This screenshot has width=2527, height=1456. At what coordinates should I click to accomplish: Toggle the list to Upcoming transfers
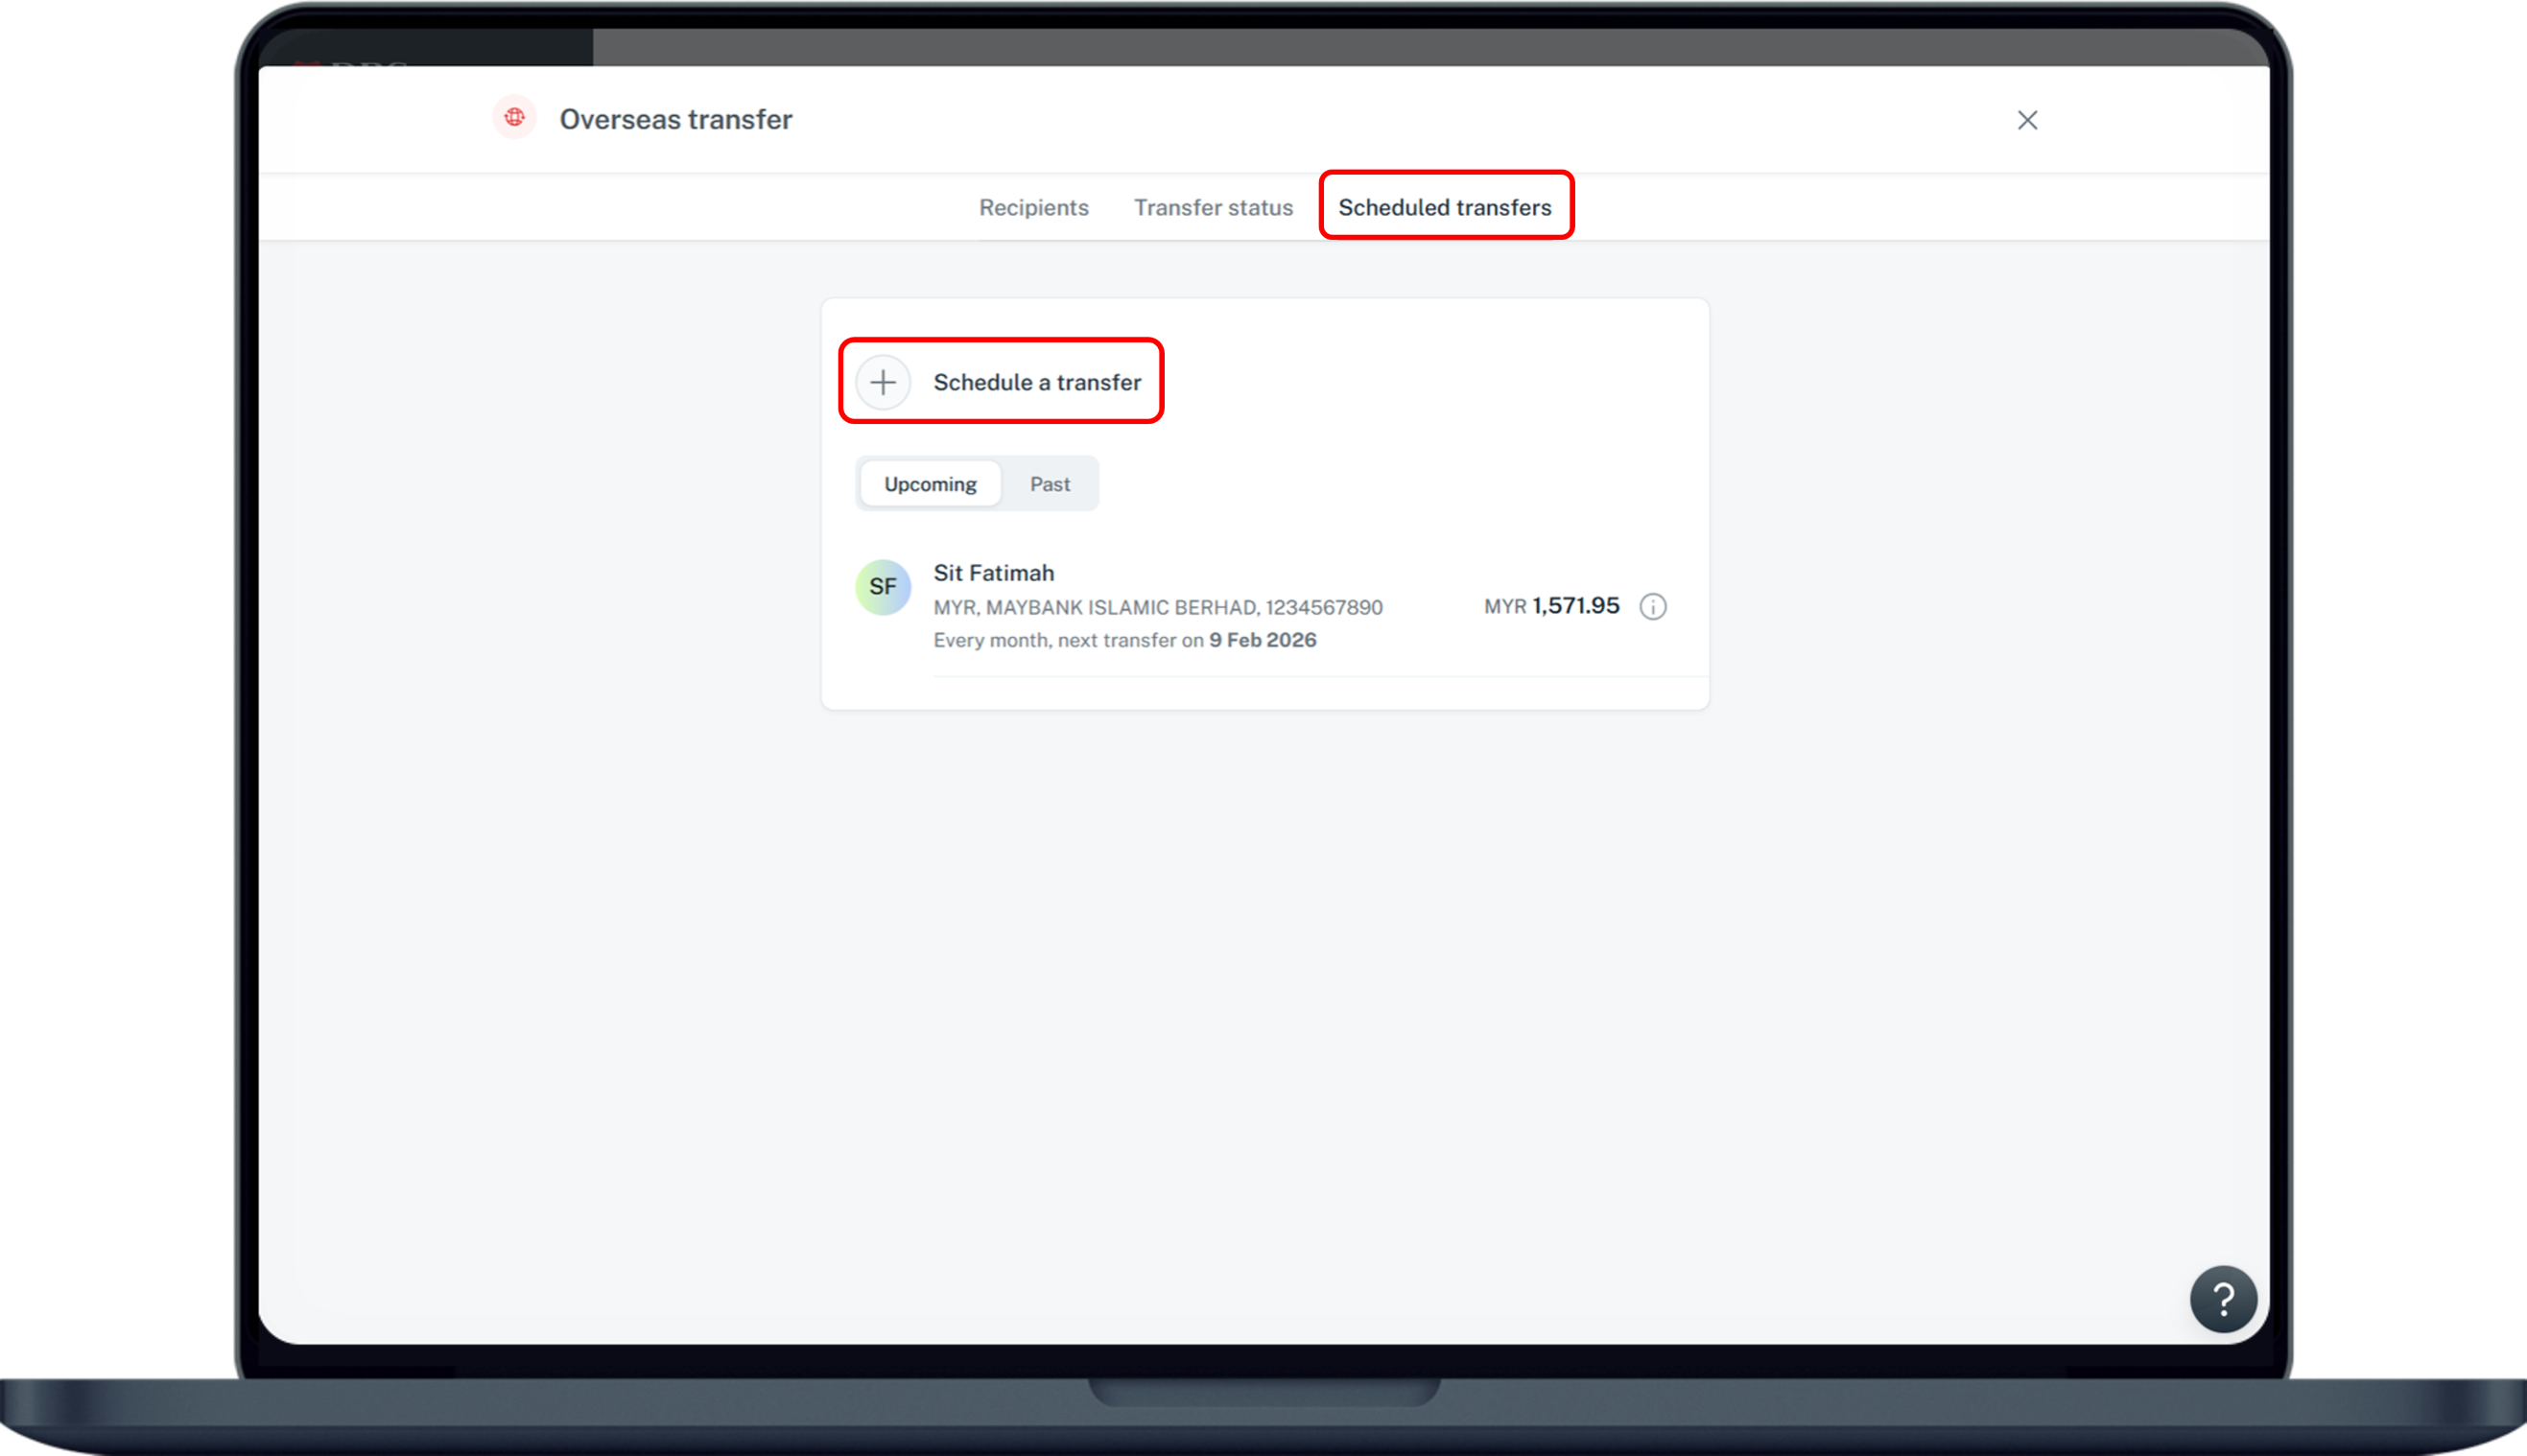[930, 484]
